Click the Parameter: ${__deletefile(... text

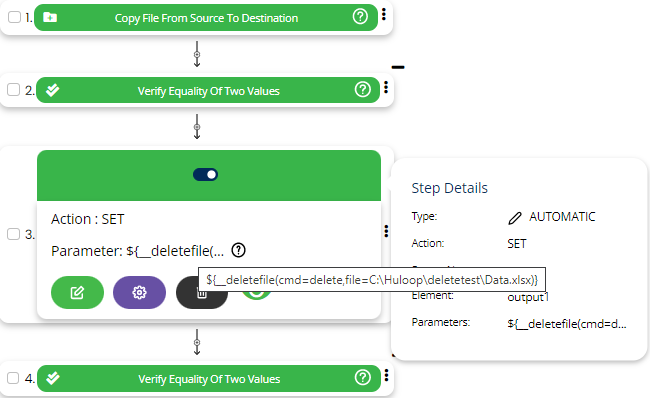(x=138, y=251)
